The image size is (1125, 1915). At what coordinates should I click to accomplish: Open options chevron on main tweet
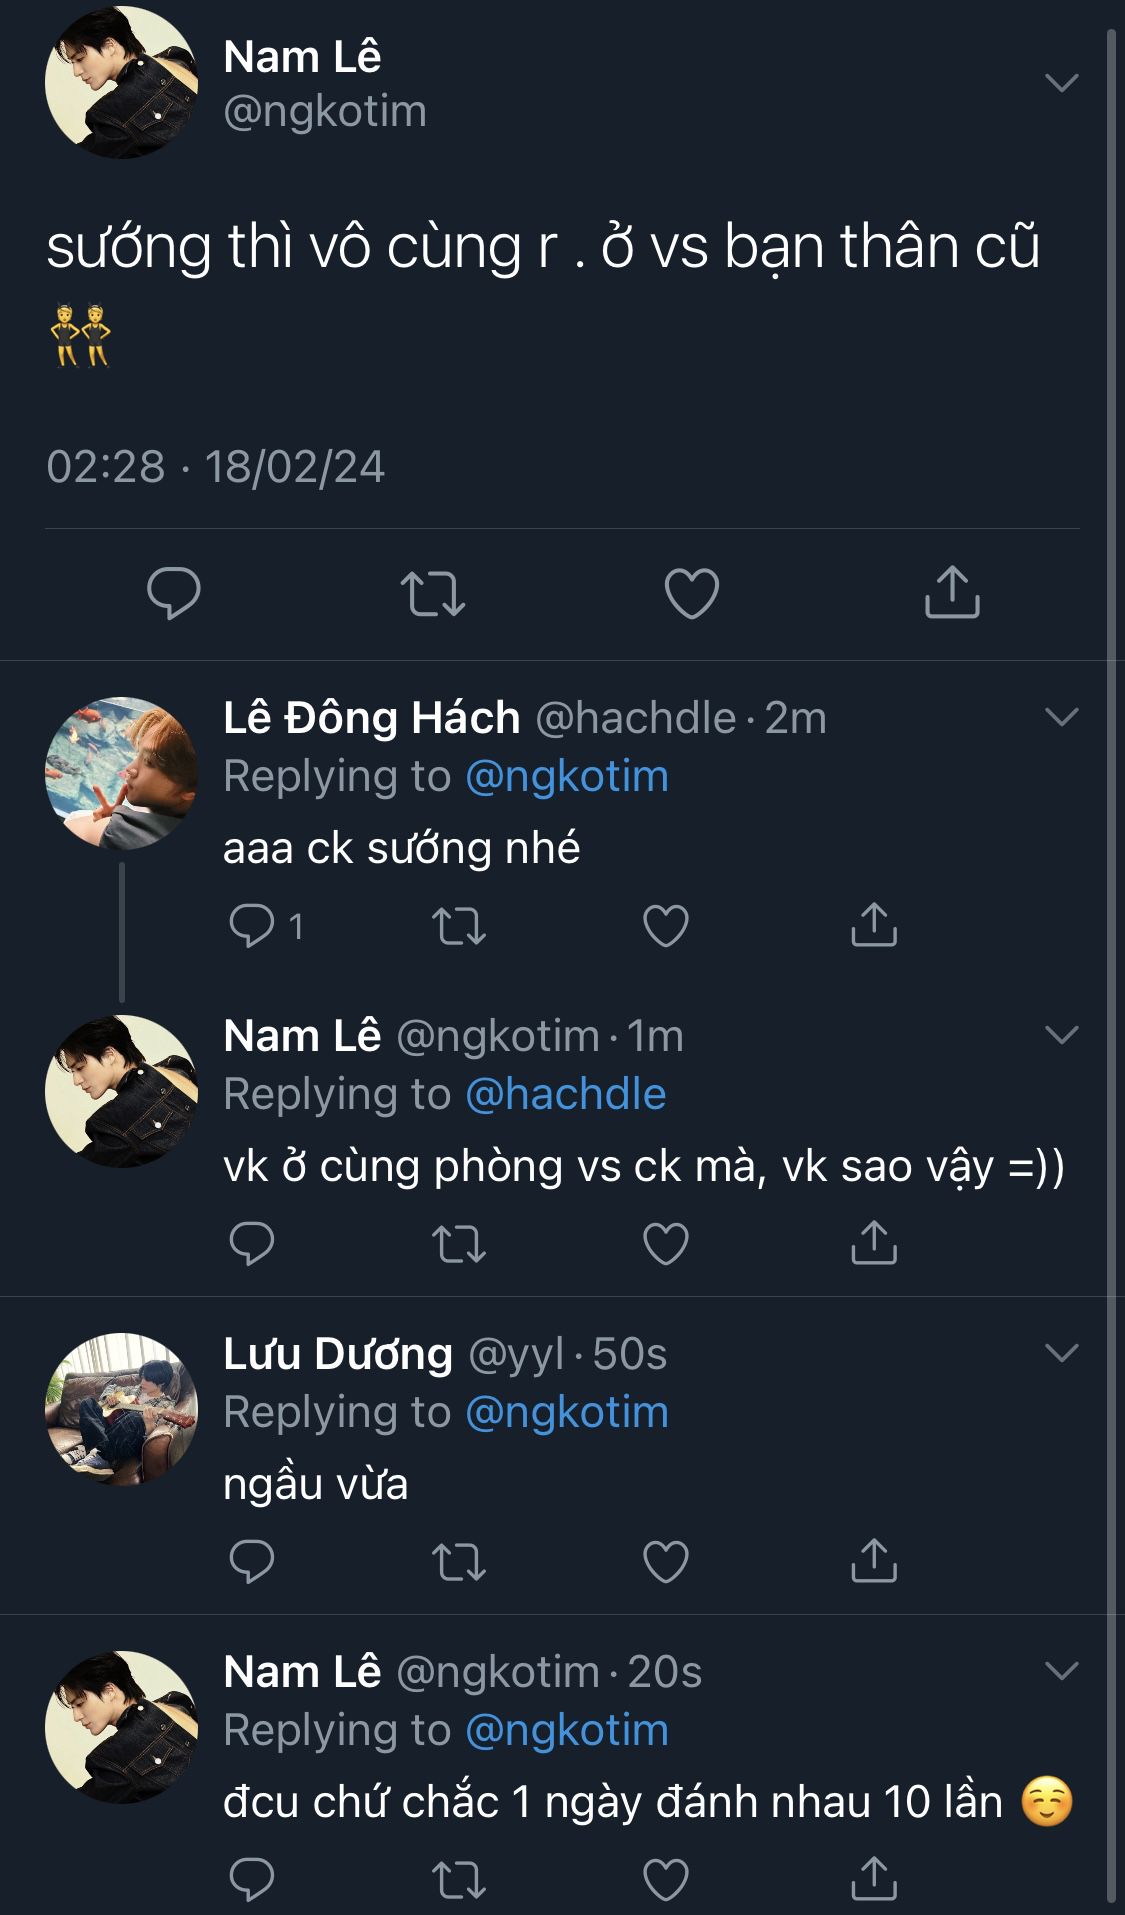(x=1061, y=82)
